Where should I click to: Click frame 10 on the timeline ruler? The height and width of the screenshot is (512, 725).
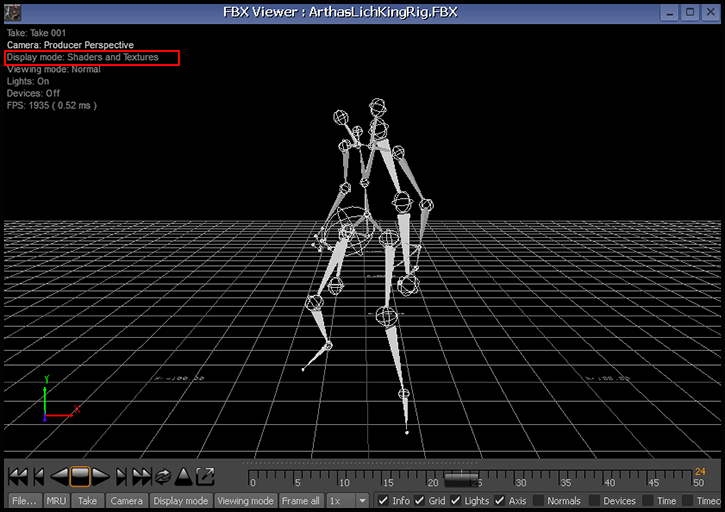coord(344,483)
